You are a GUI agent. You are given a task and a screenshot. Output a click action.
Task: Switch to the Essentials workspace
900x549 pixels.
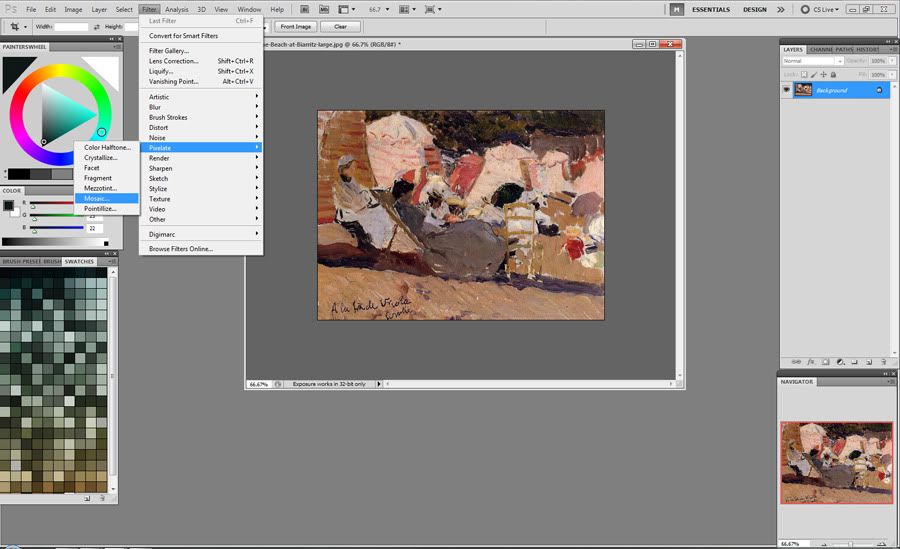711,9
